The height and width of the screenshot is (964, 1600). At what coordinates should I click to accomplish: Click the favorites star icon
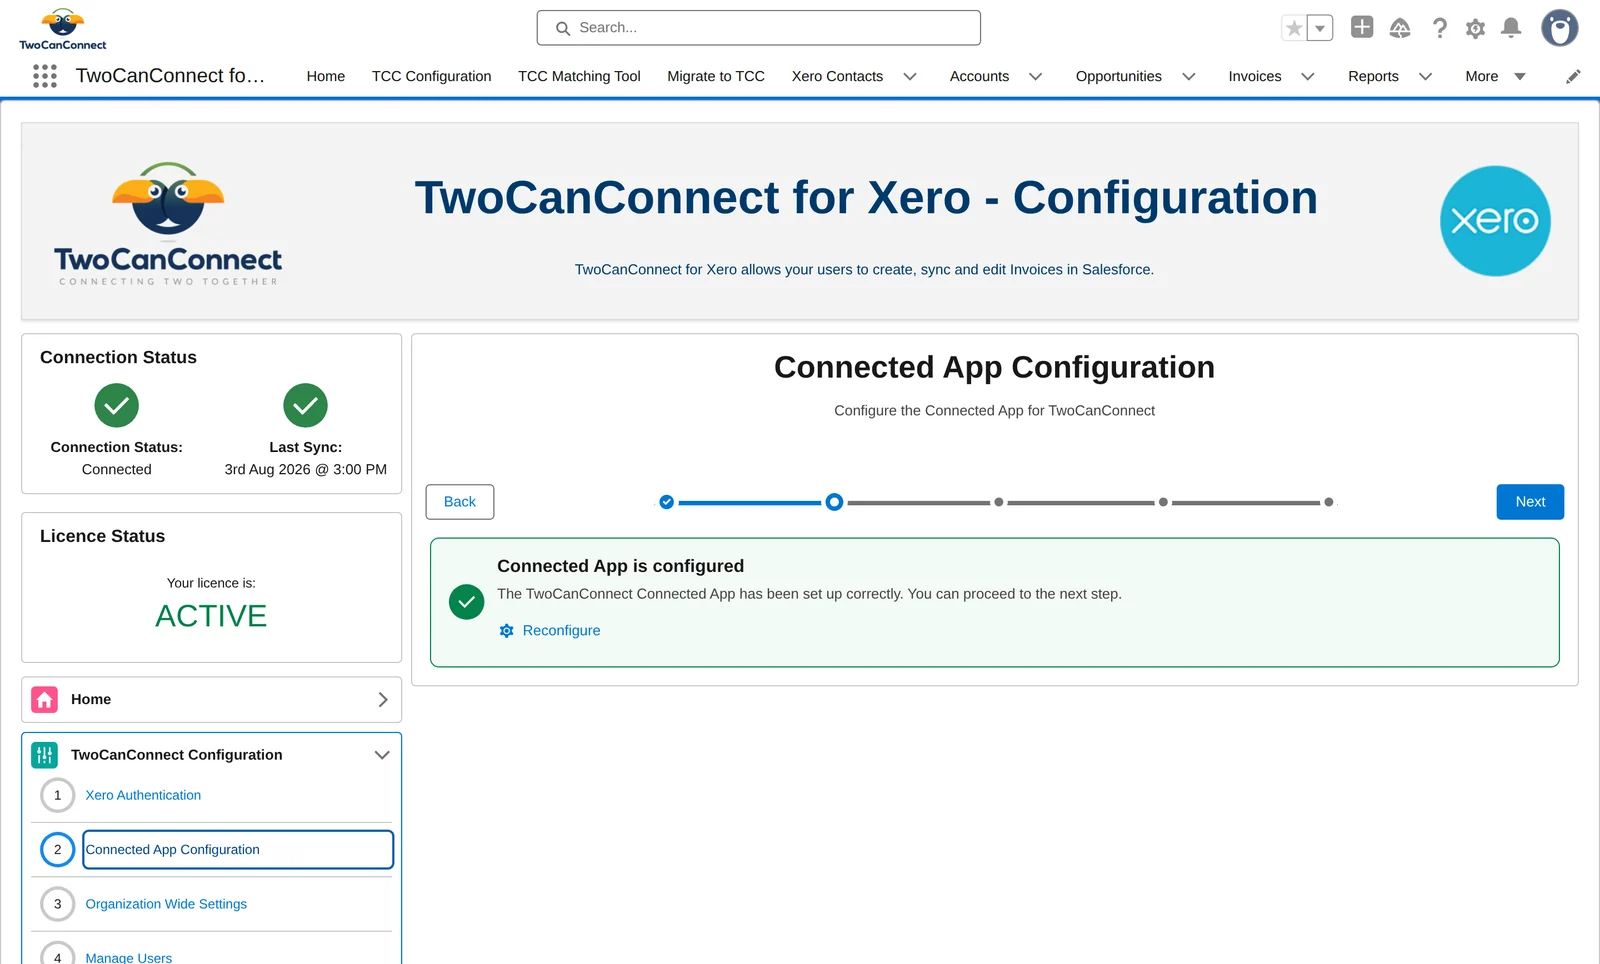click(x=1294, y=28)
